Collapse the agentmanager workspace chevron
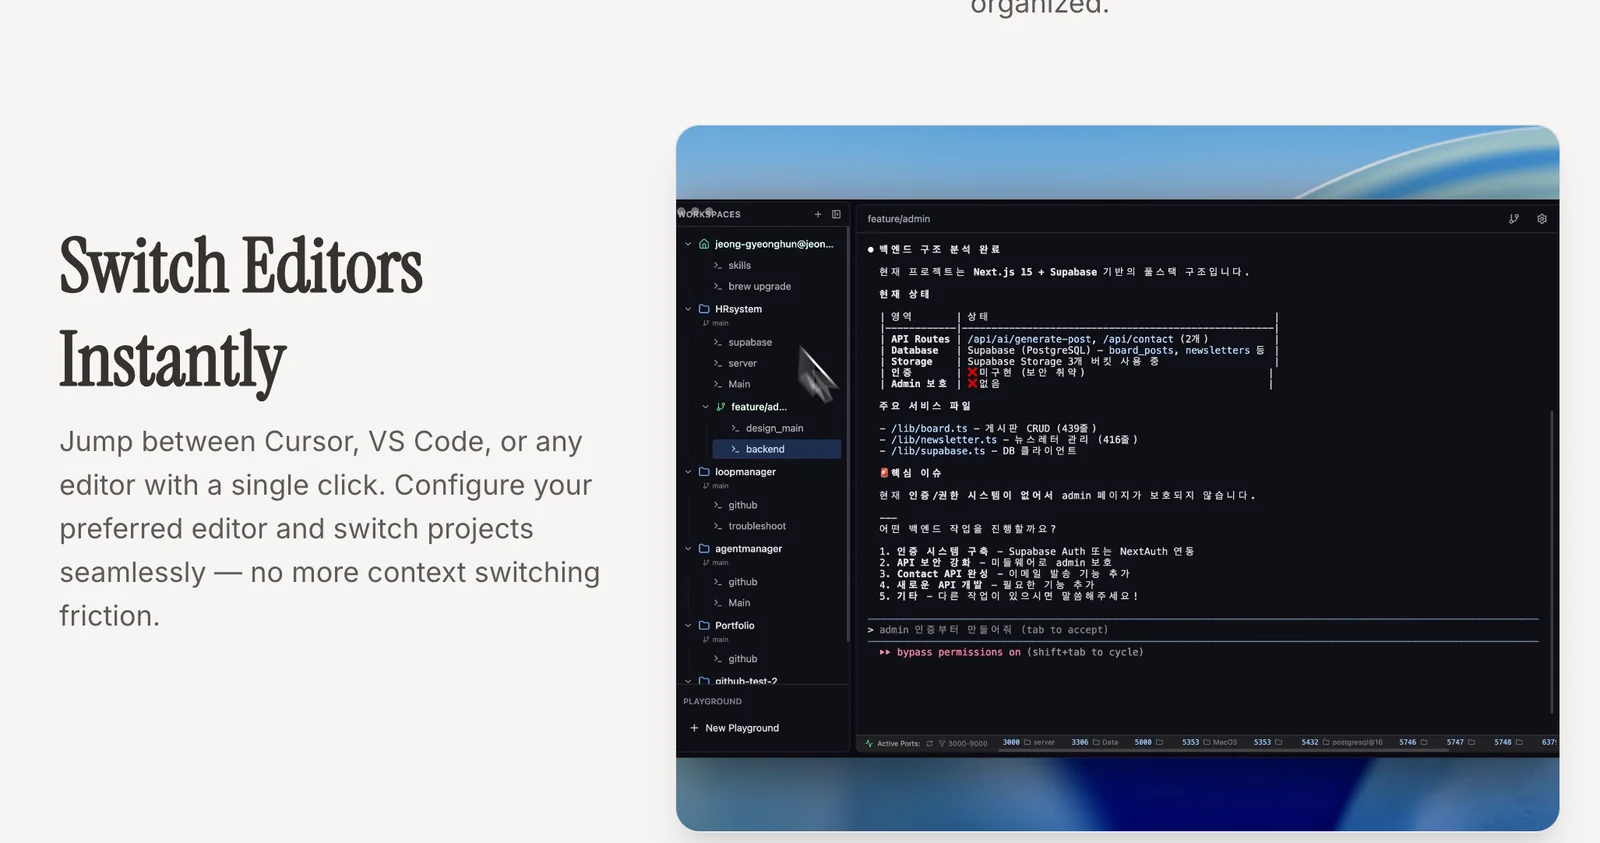This screenshot has height=843, width=1600. click(x=688, y=549)
